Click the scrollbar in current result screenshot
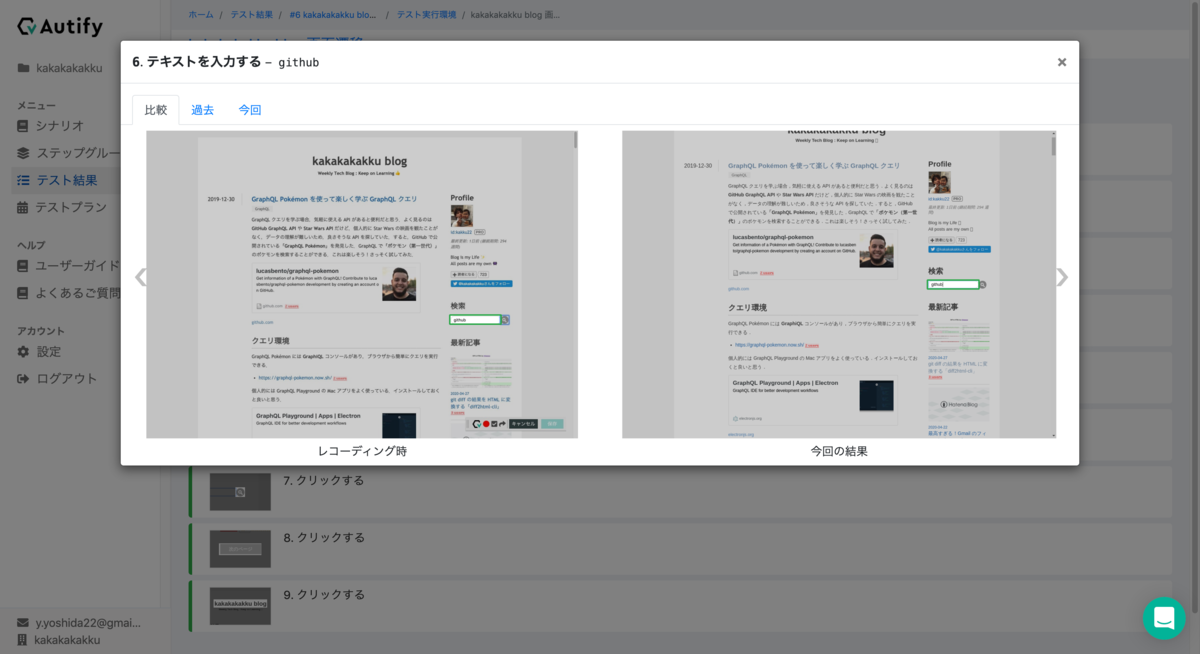 pyautogui.click(x=1053, y=146)
